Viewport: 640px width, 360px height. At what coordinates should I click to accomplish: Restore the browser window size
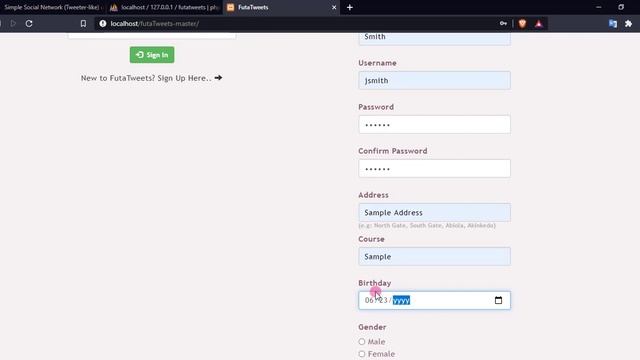[x=621, y=7]
